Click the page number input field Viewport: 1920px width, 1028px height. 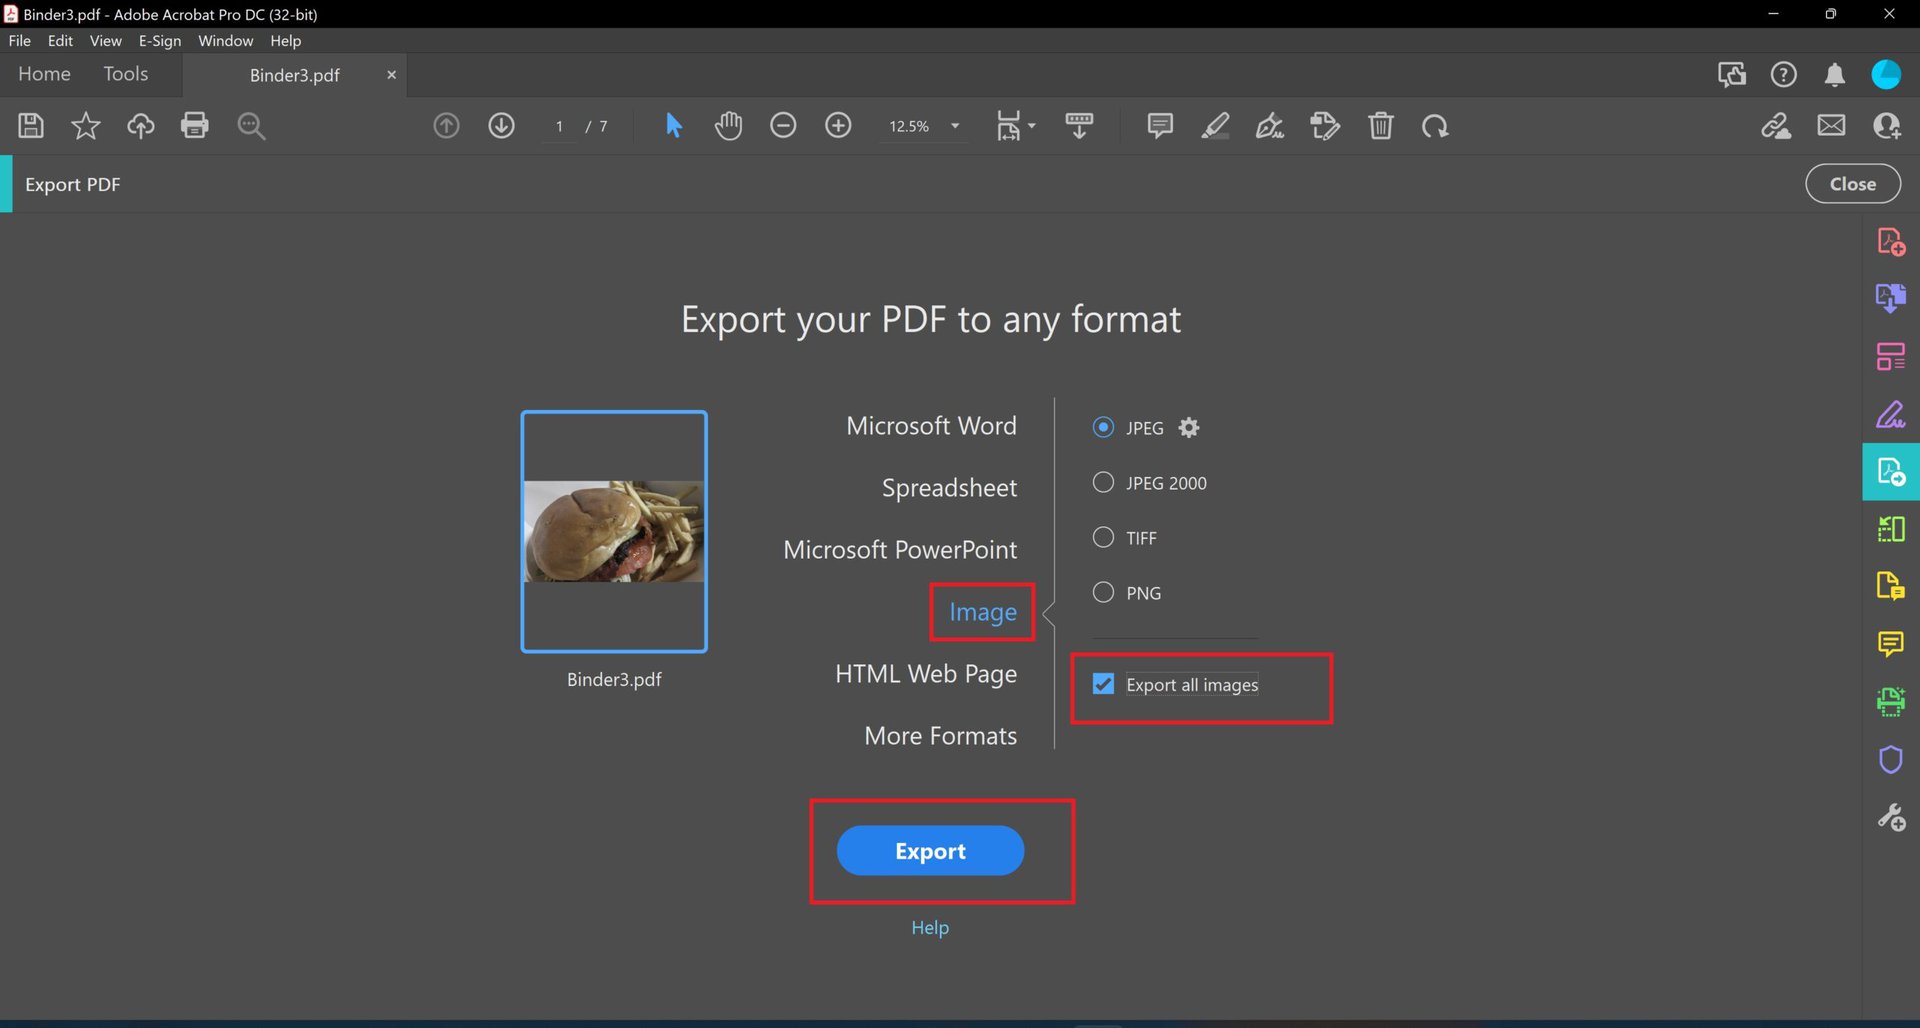point(559,126)
